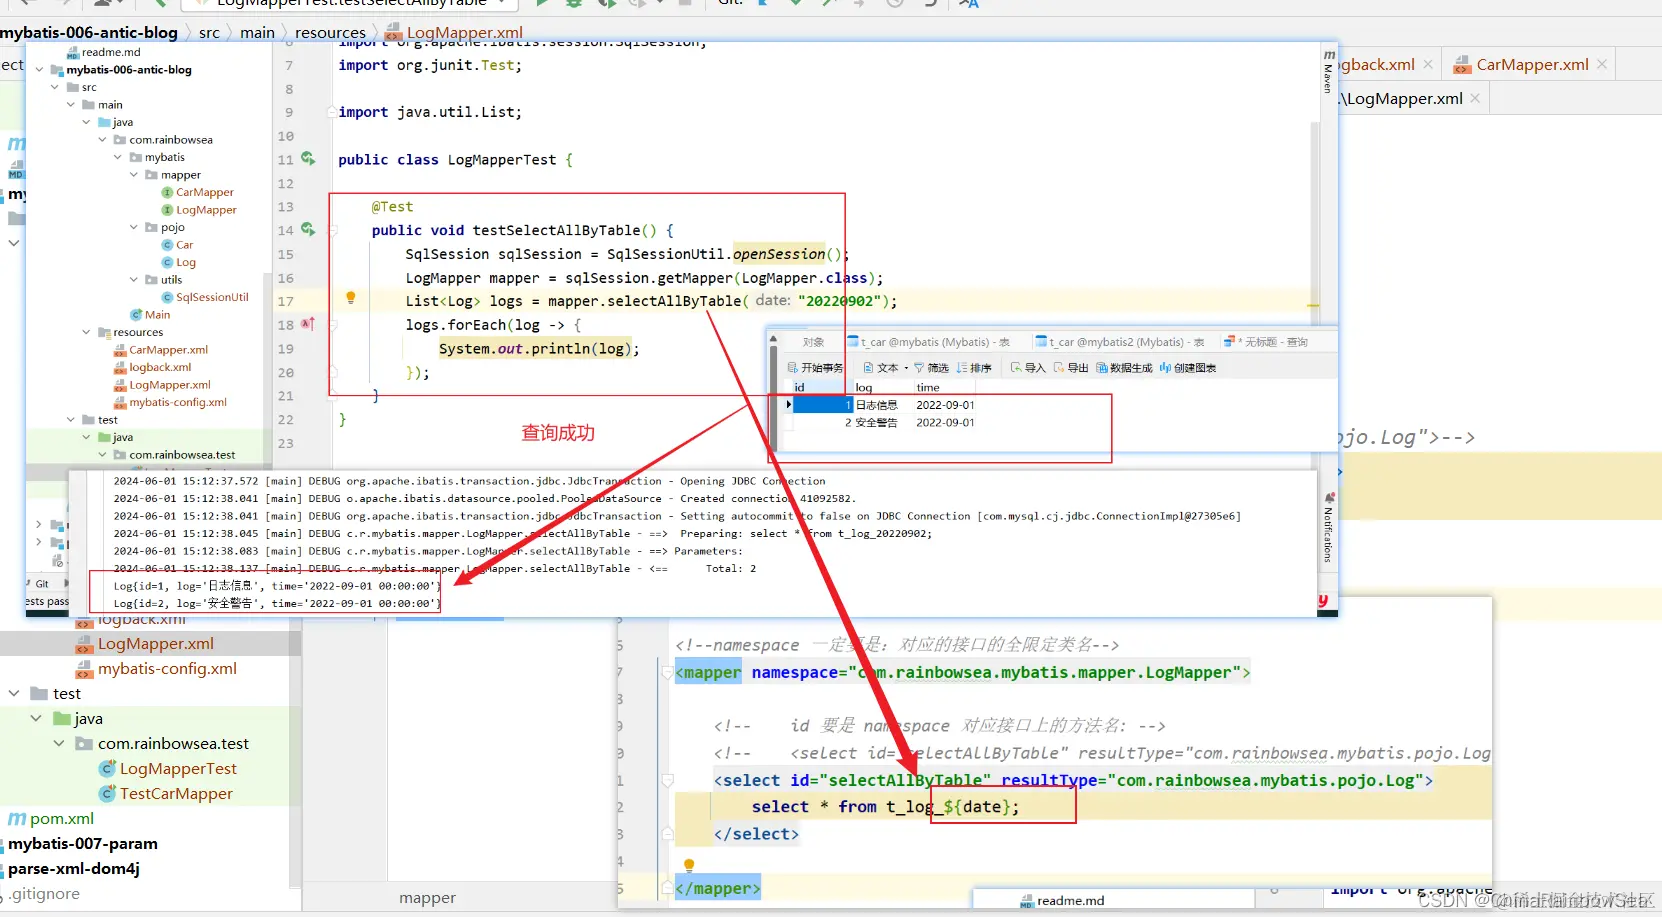
Task: Collapse the pojo package node
Action: click(x=134, y=227)
